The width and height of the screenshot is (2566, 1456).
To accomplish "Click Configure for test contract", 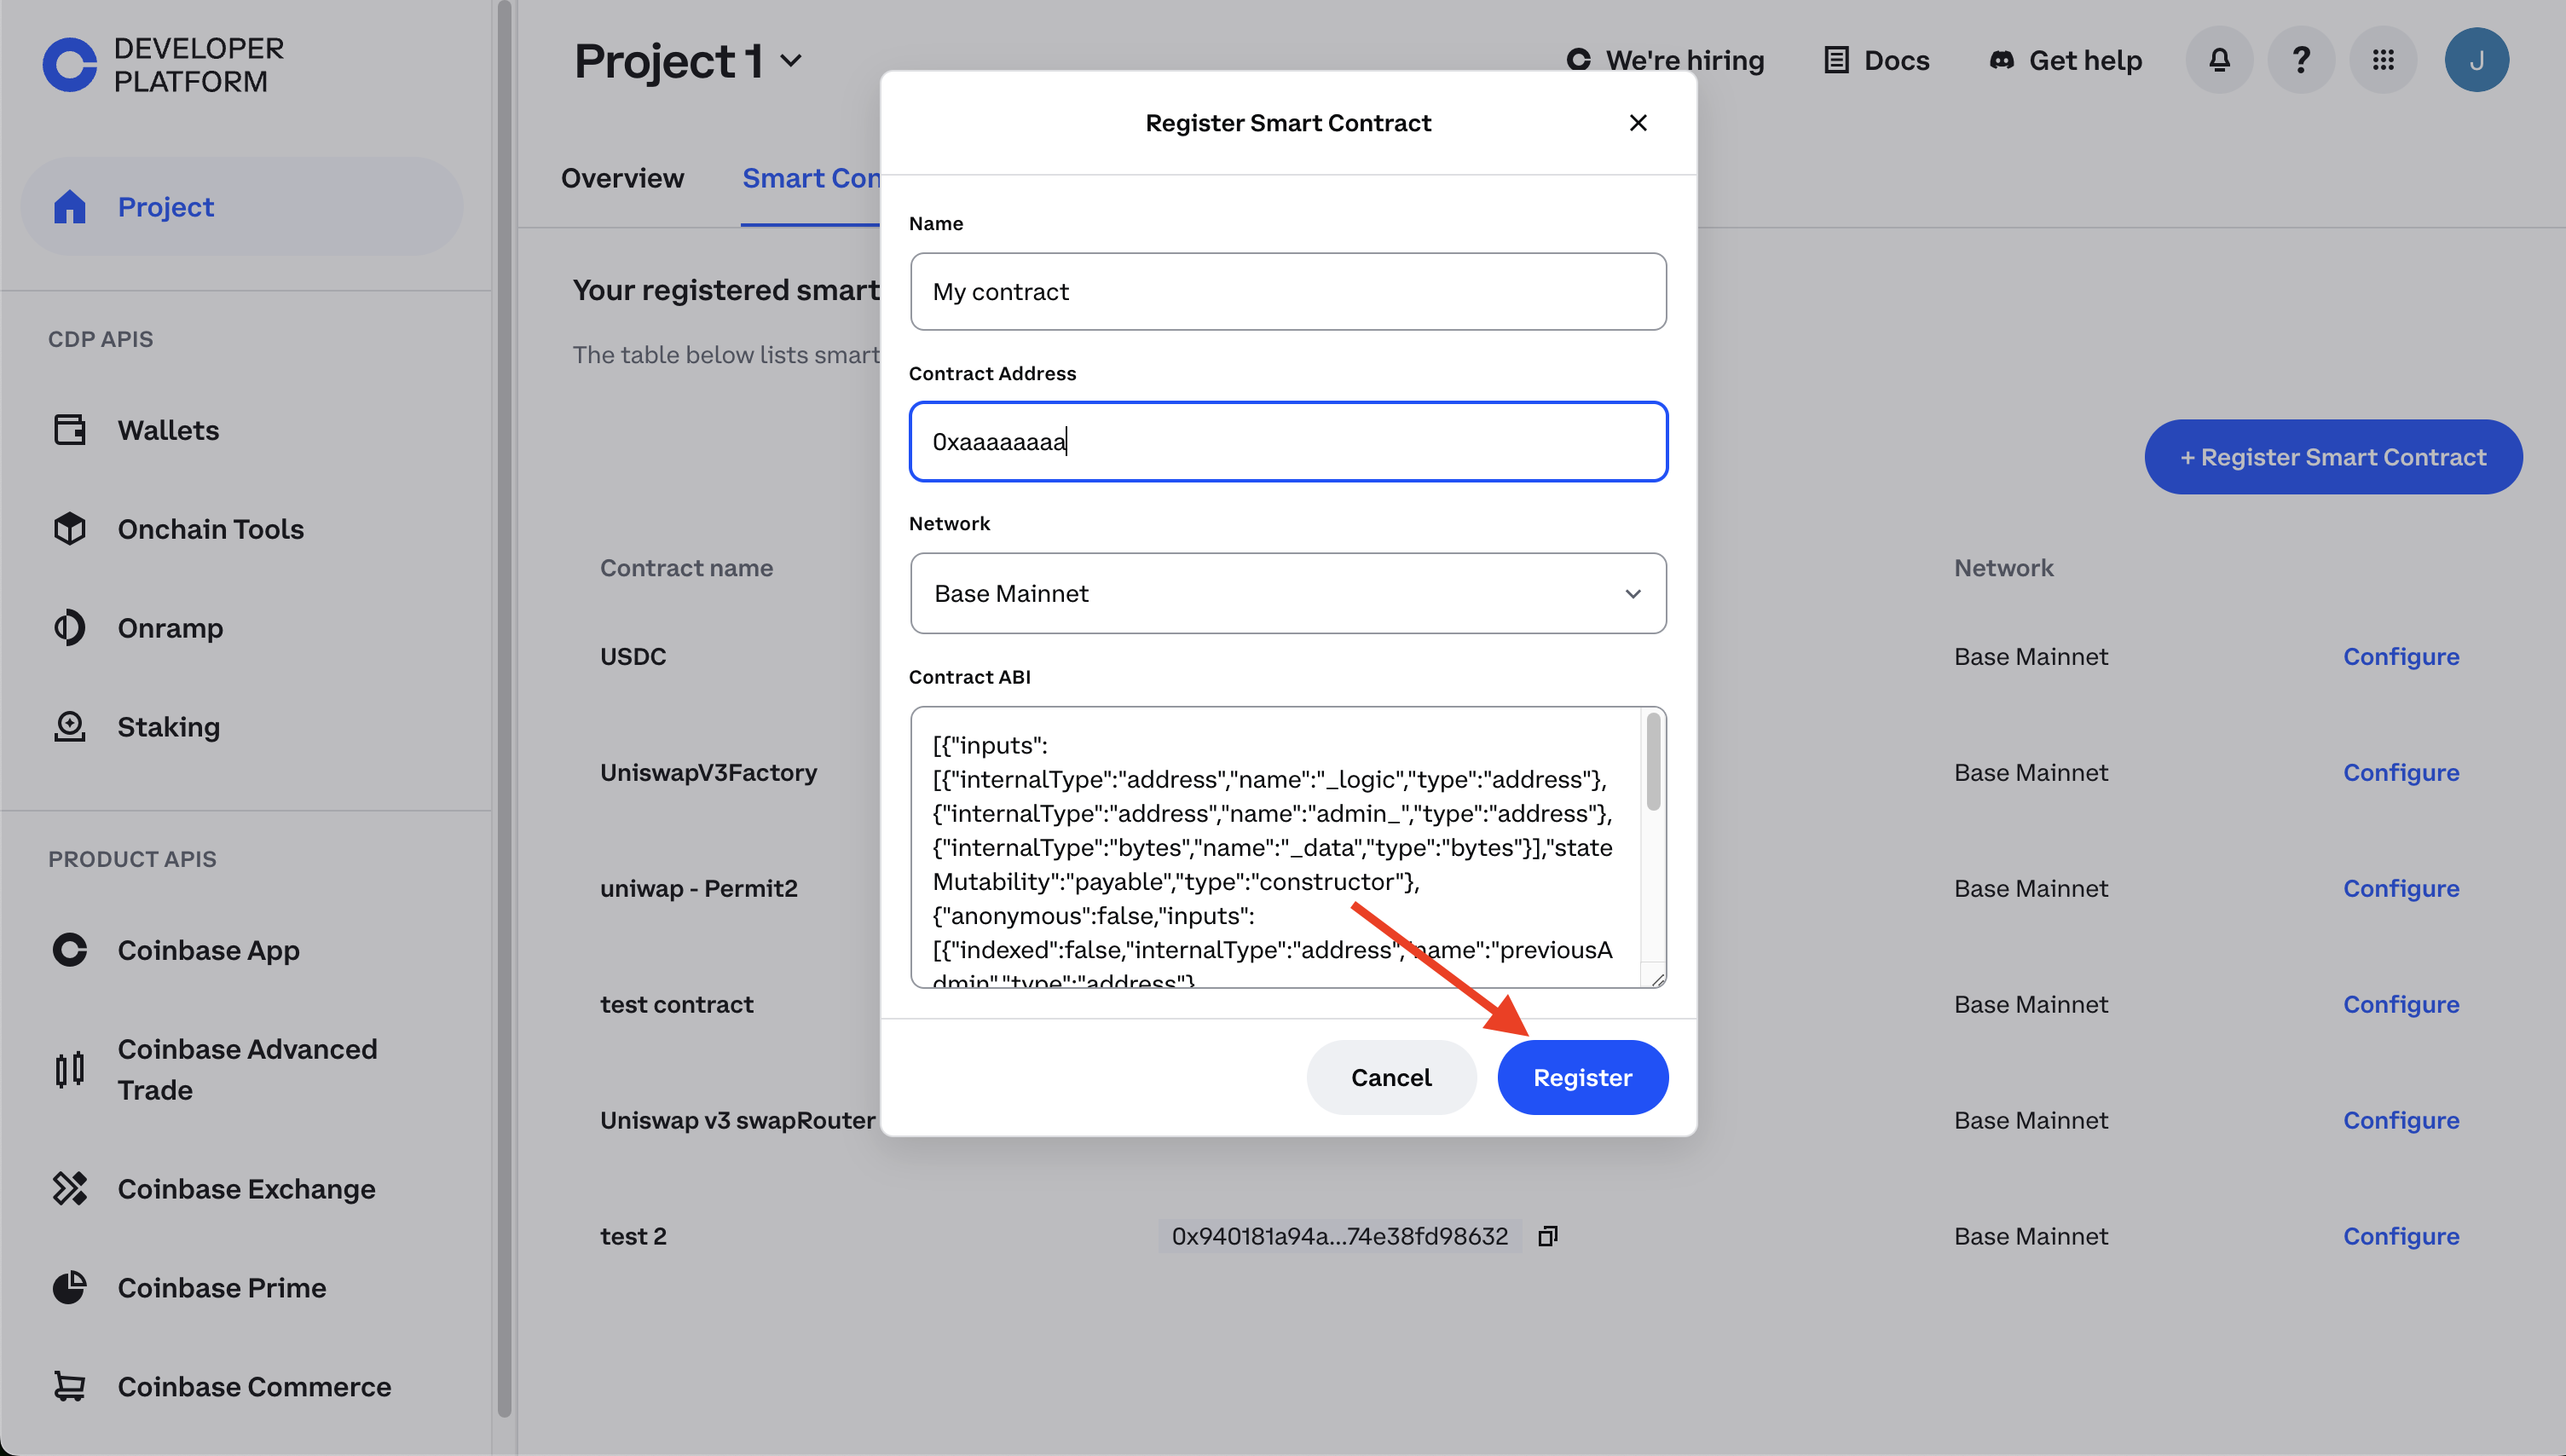I will (2401, 1005).
